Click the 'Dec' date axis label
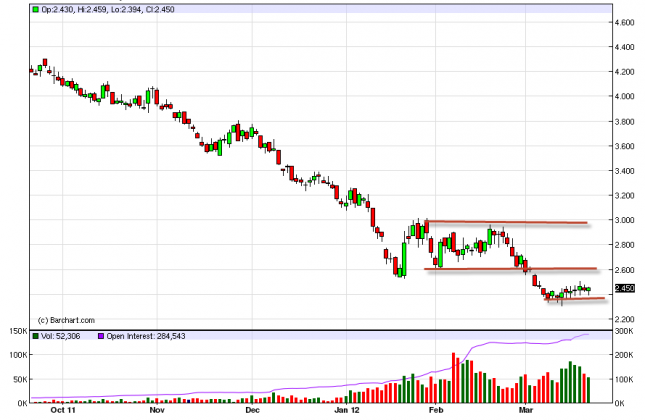Viewport: 645px width, 420px height. pos(252,410)
